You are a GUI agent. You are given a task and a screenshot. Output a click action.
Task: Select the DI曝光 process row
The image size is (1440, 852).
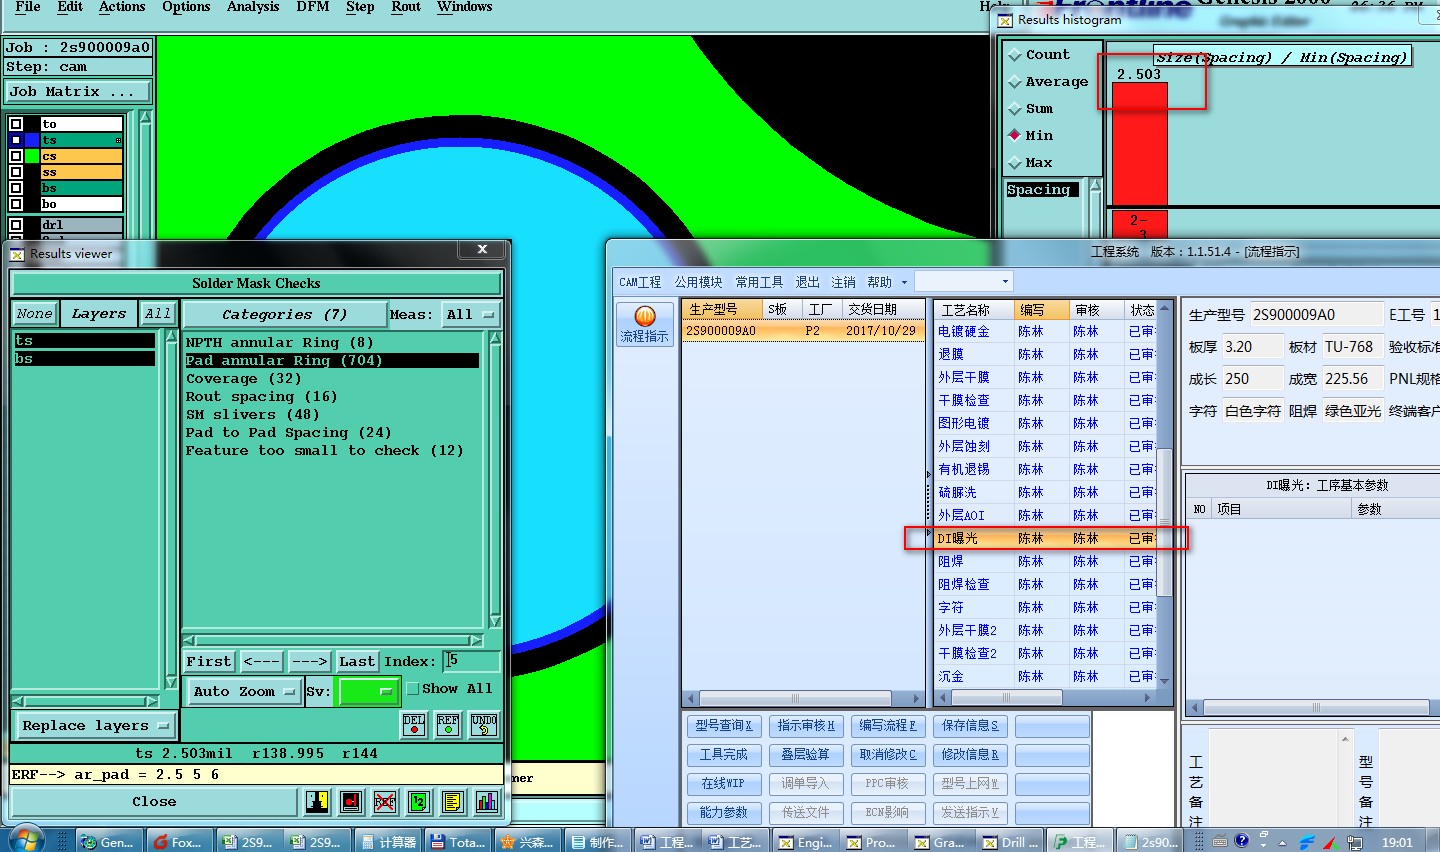(1045, 538)
